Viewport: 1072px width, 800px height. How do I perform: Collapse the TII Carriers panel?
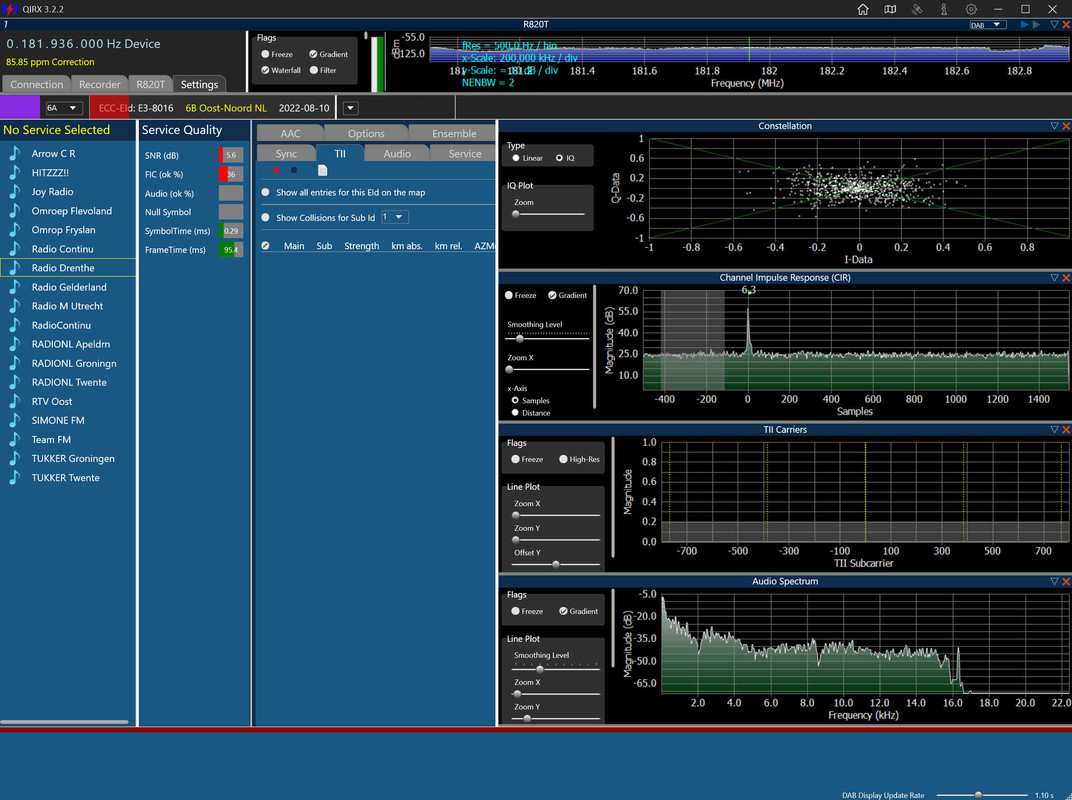click(x=1054, y=429)
